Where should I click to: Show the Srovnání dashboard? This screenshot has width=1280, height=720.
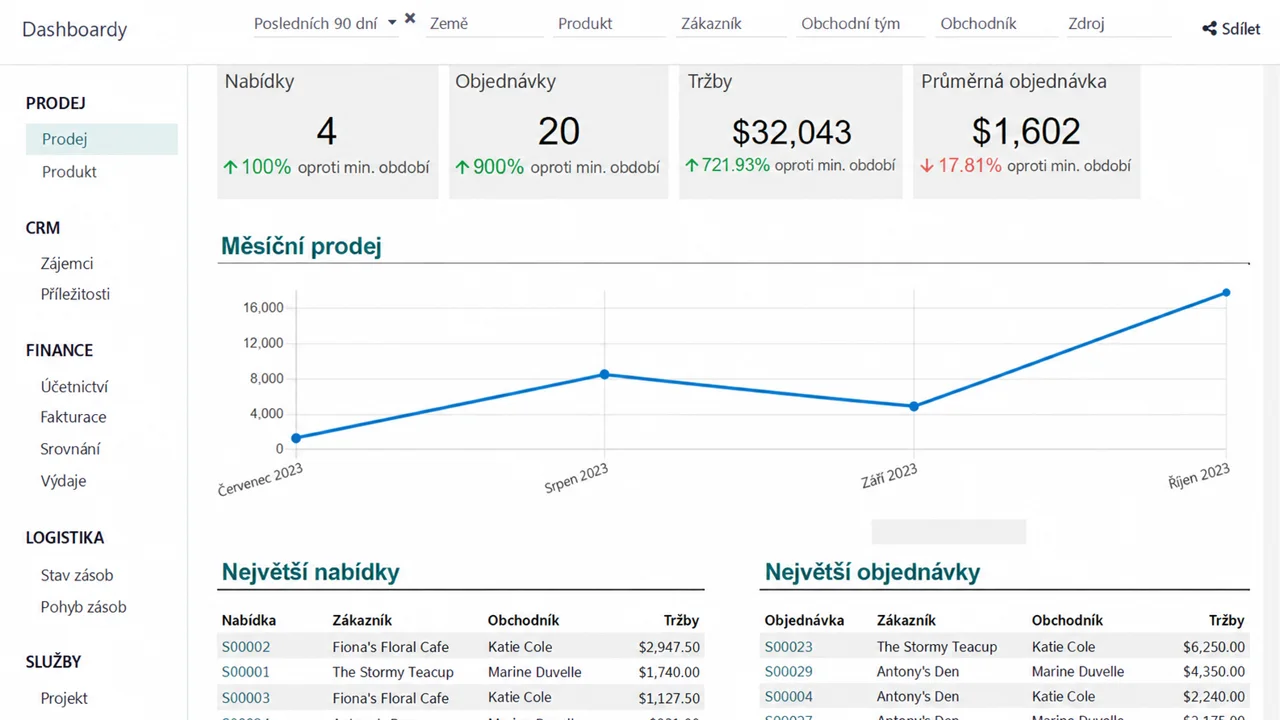pyautogui.click(x=70, y=449)
